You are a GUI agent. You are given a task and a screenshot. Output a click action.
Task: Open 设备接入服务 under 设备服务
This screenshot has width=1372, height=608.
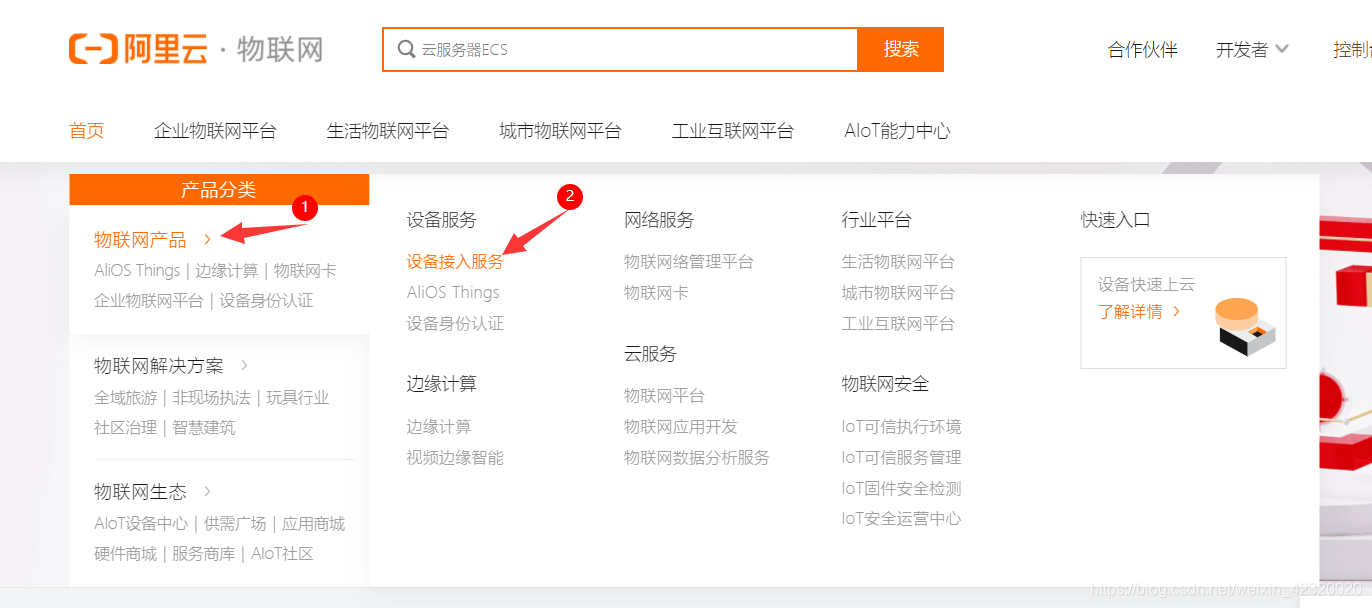point(455,262)
